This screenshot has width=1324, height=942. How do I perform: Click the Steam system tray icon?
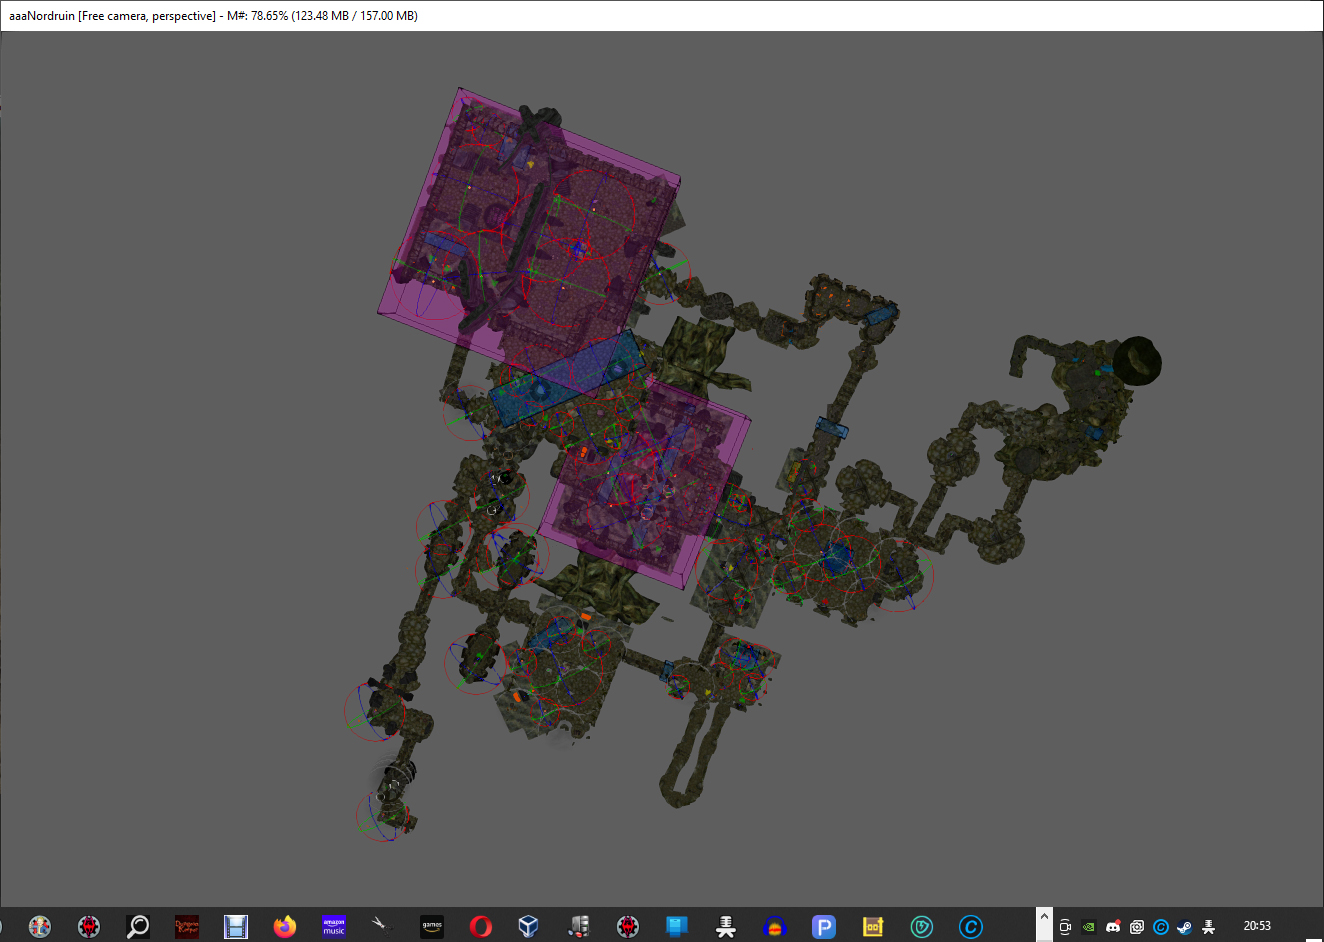tap(1184, 927)
